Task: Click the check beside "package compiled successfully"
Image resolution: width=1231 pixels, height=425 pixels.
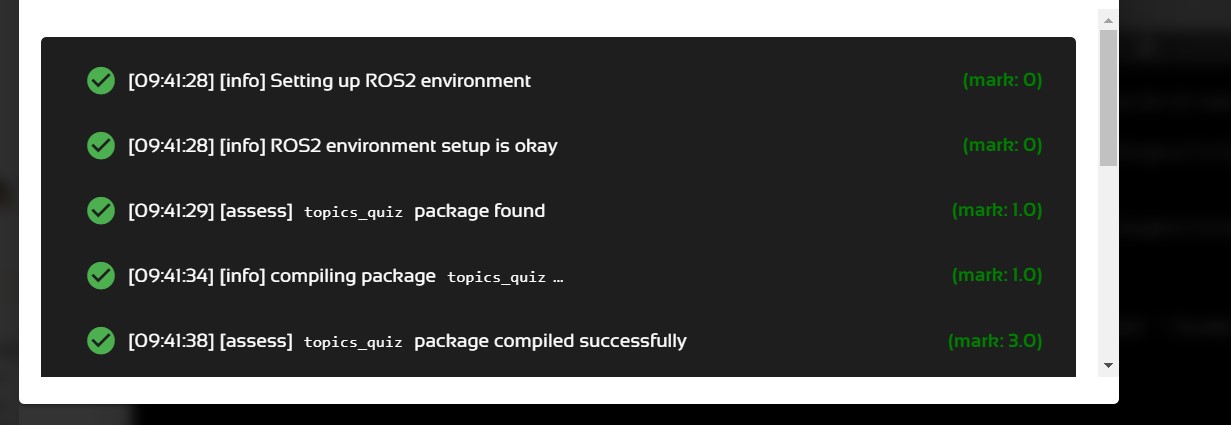Action: (101, 341)
